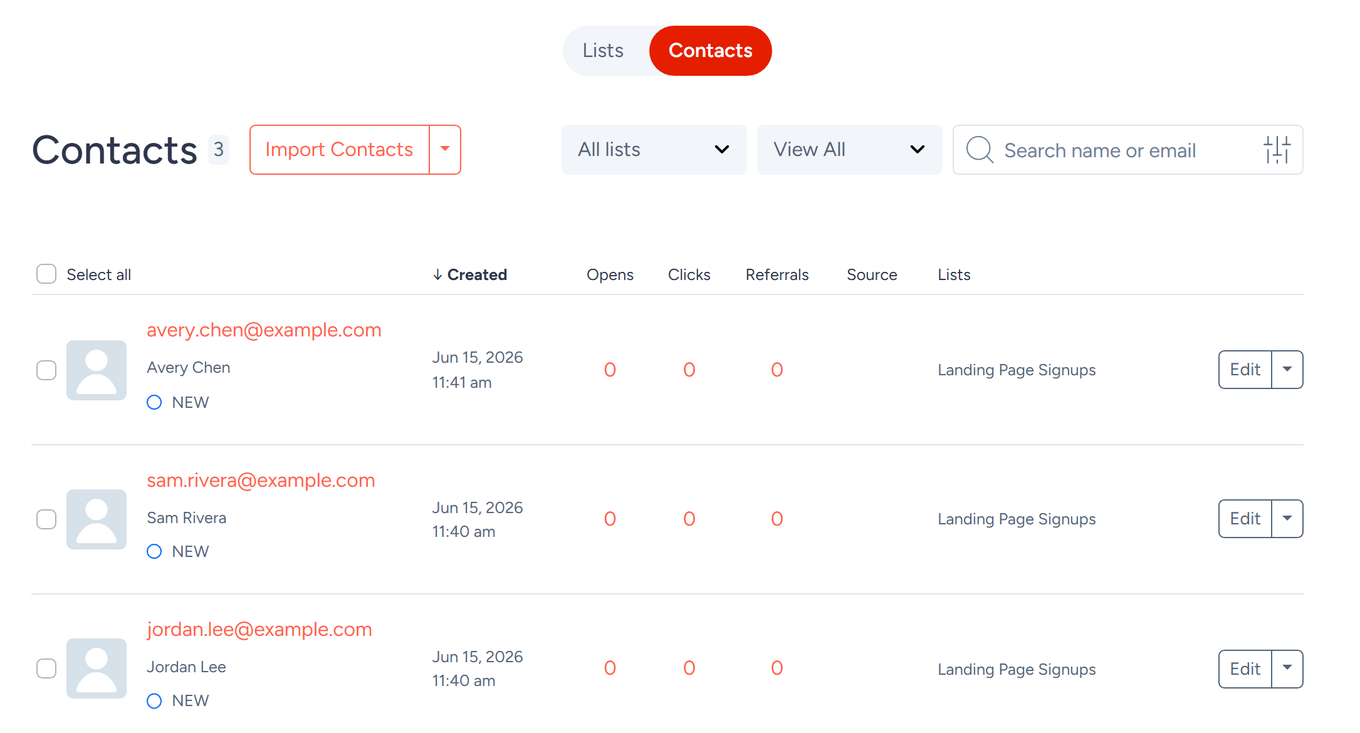
Task: Click the Referrals count for Jordan Lee
Action: tap(777, 668)
